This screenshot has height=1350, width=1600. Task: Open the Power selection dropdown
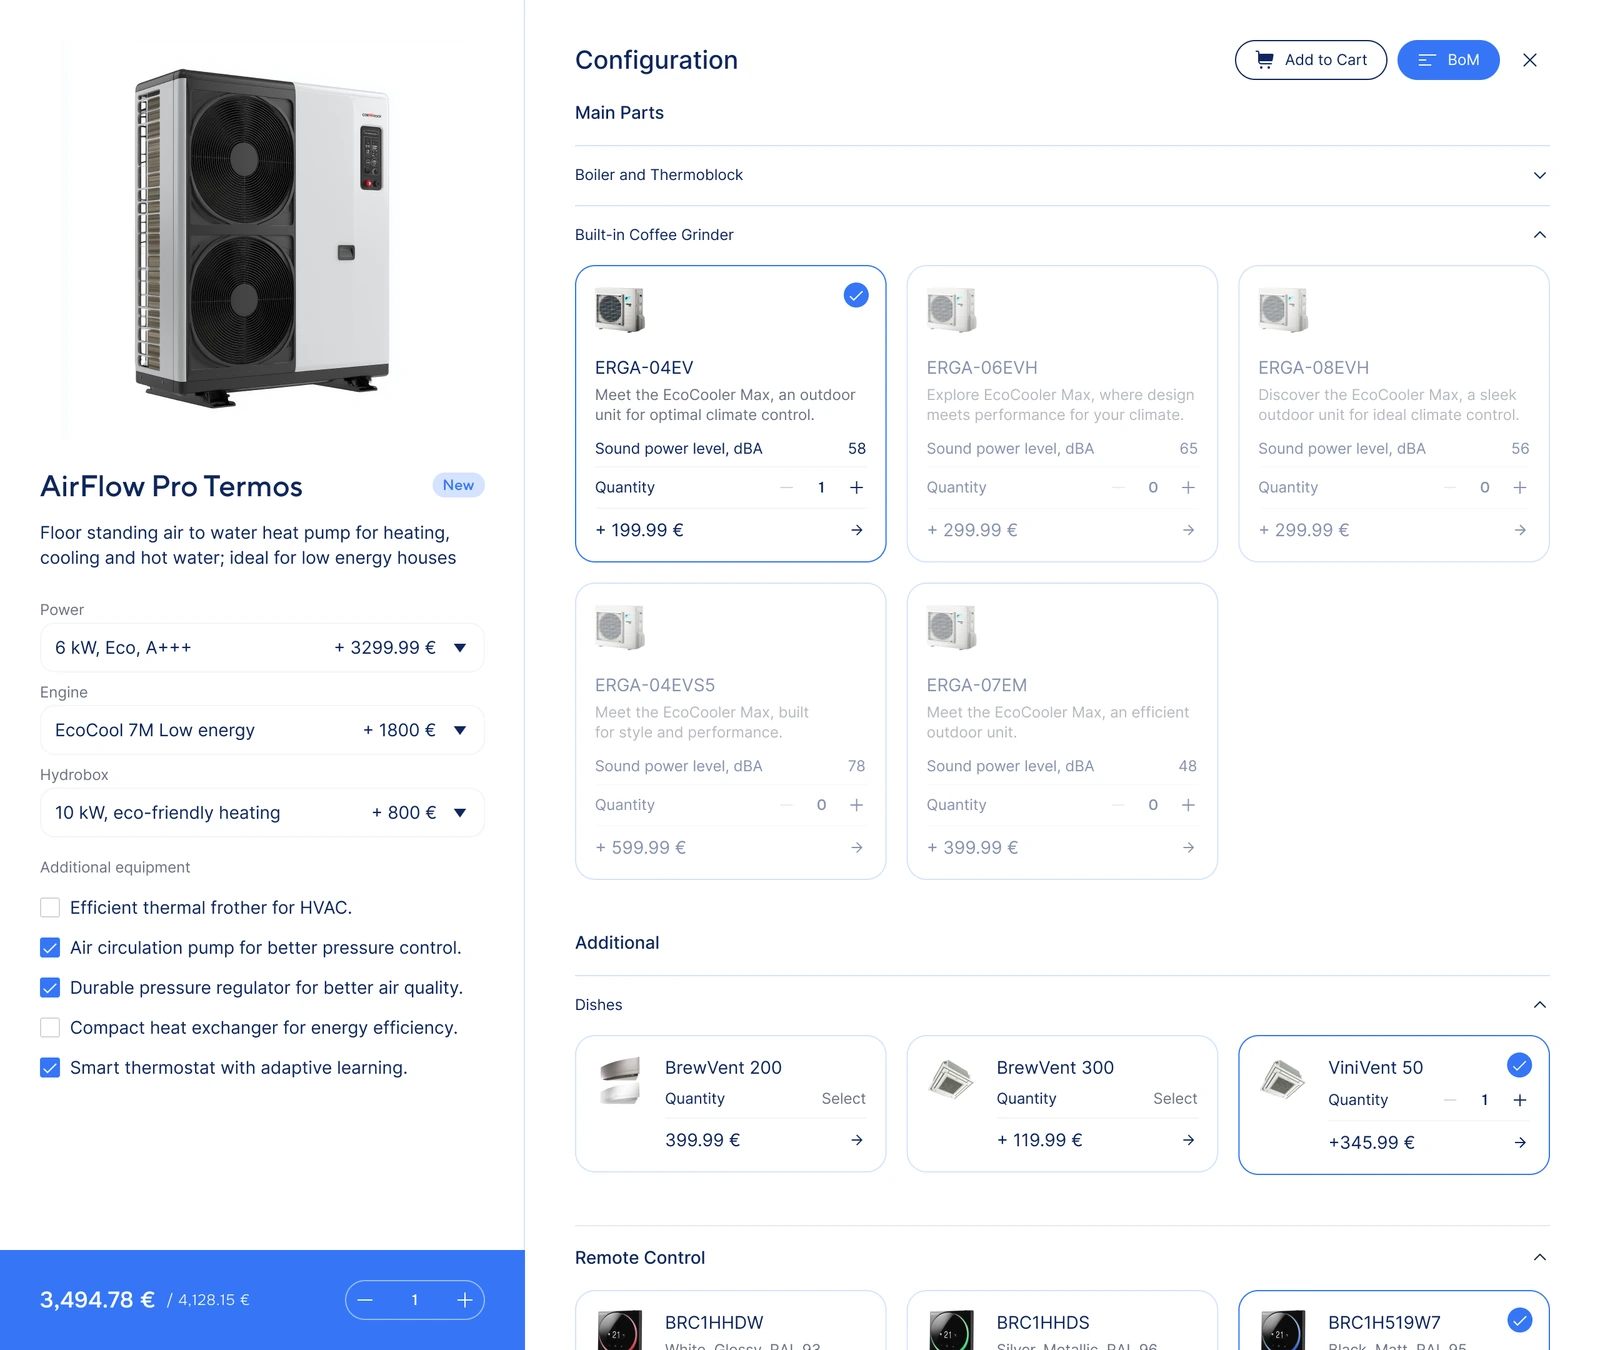[460, 647]
